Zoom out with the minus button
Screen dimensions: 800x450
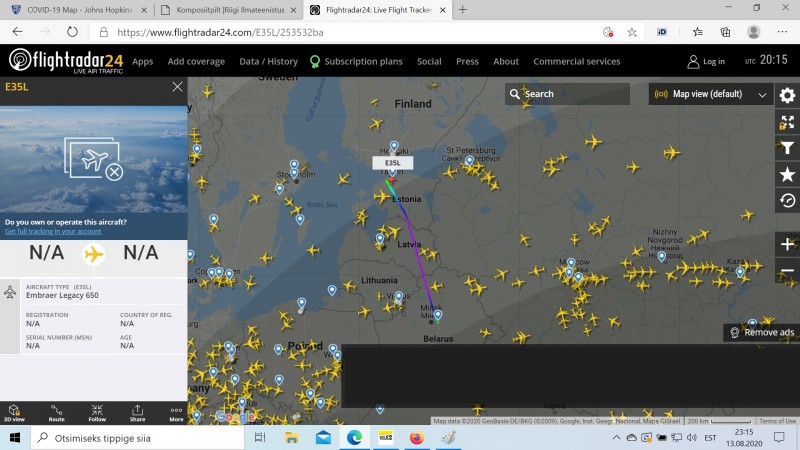787,271
